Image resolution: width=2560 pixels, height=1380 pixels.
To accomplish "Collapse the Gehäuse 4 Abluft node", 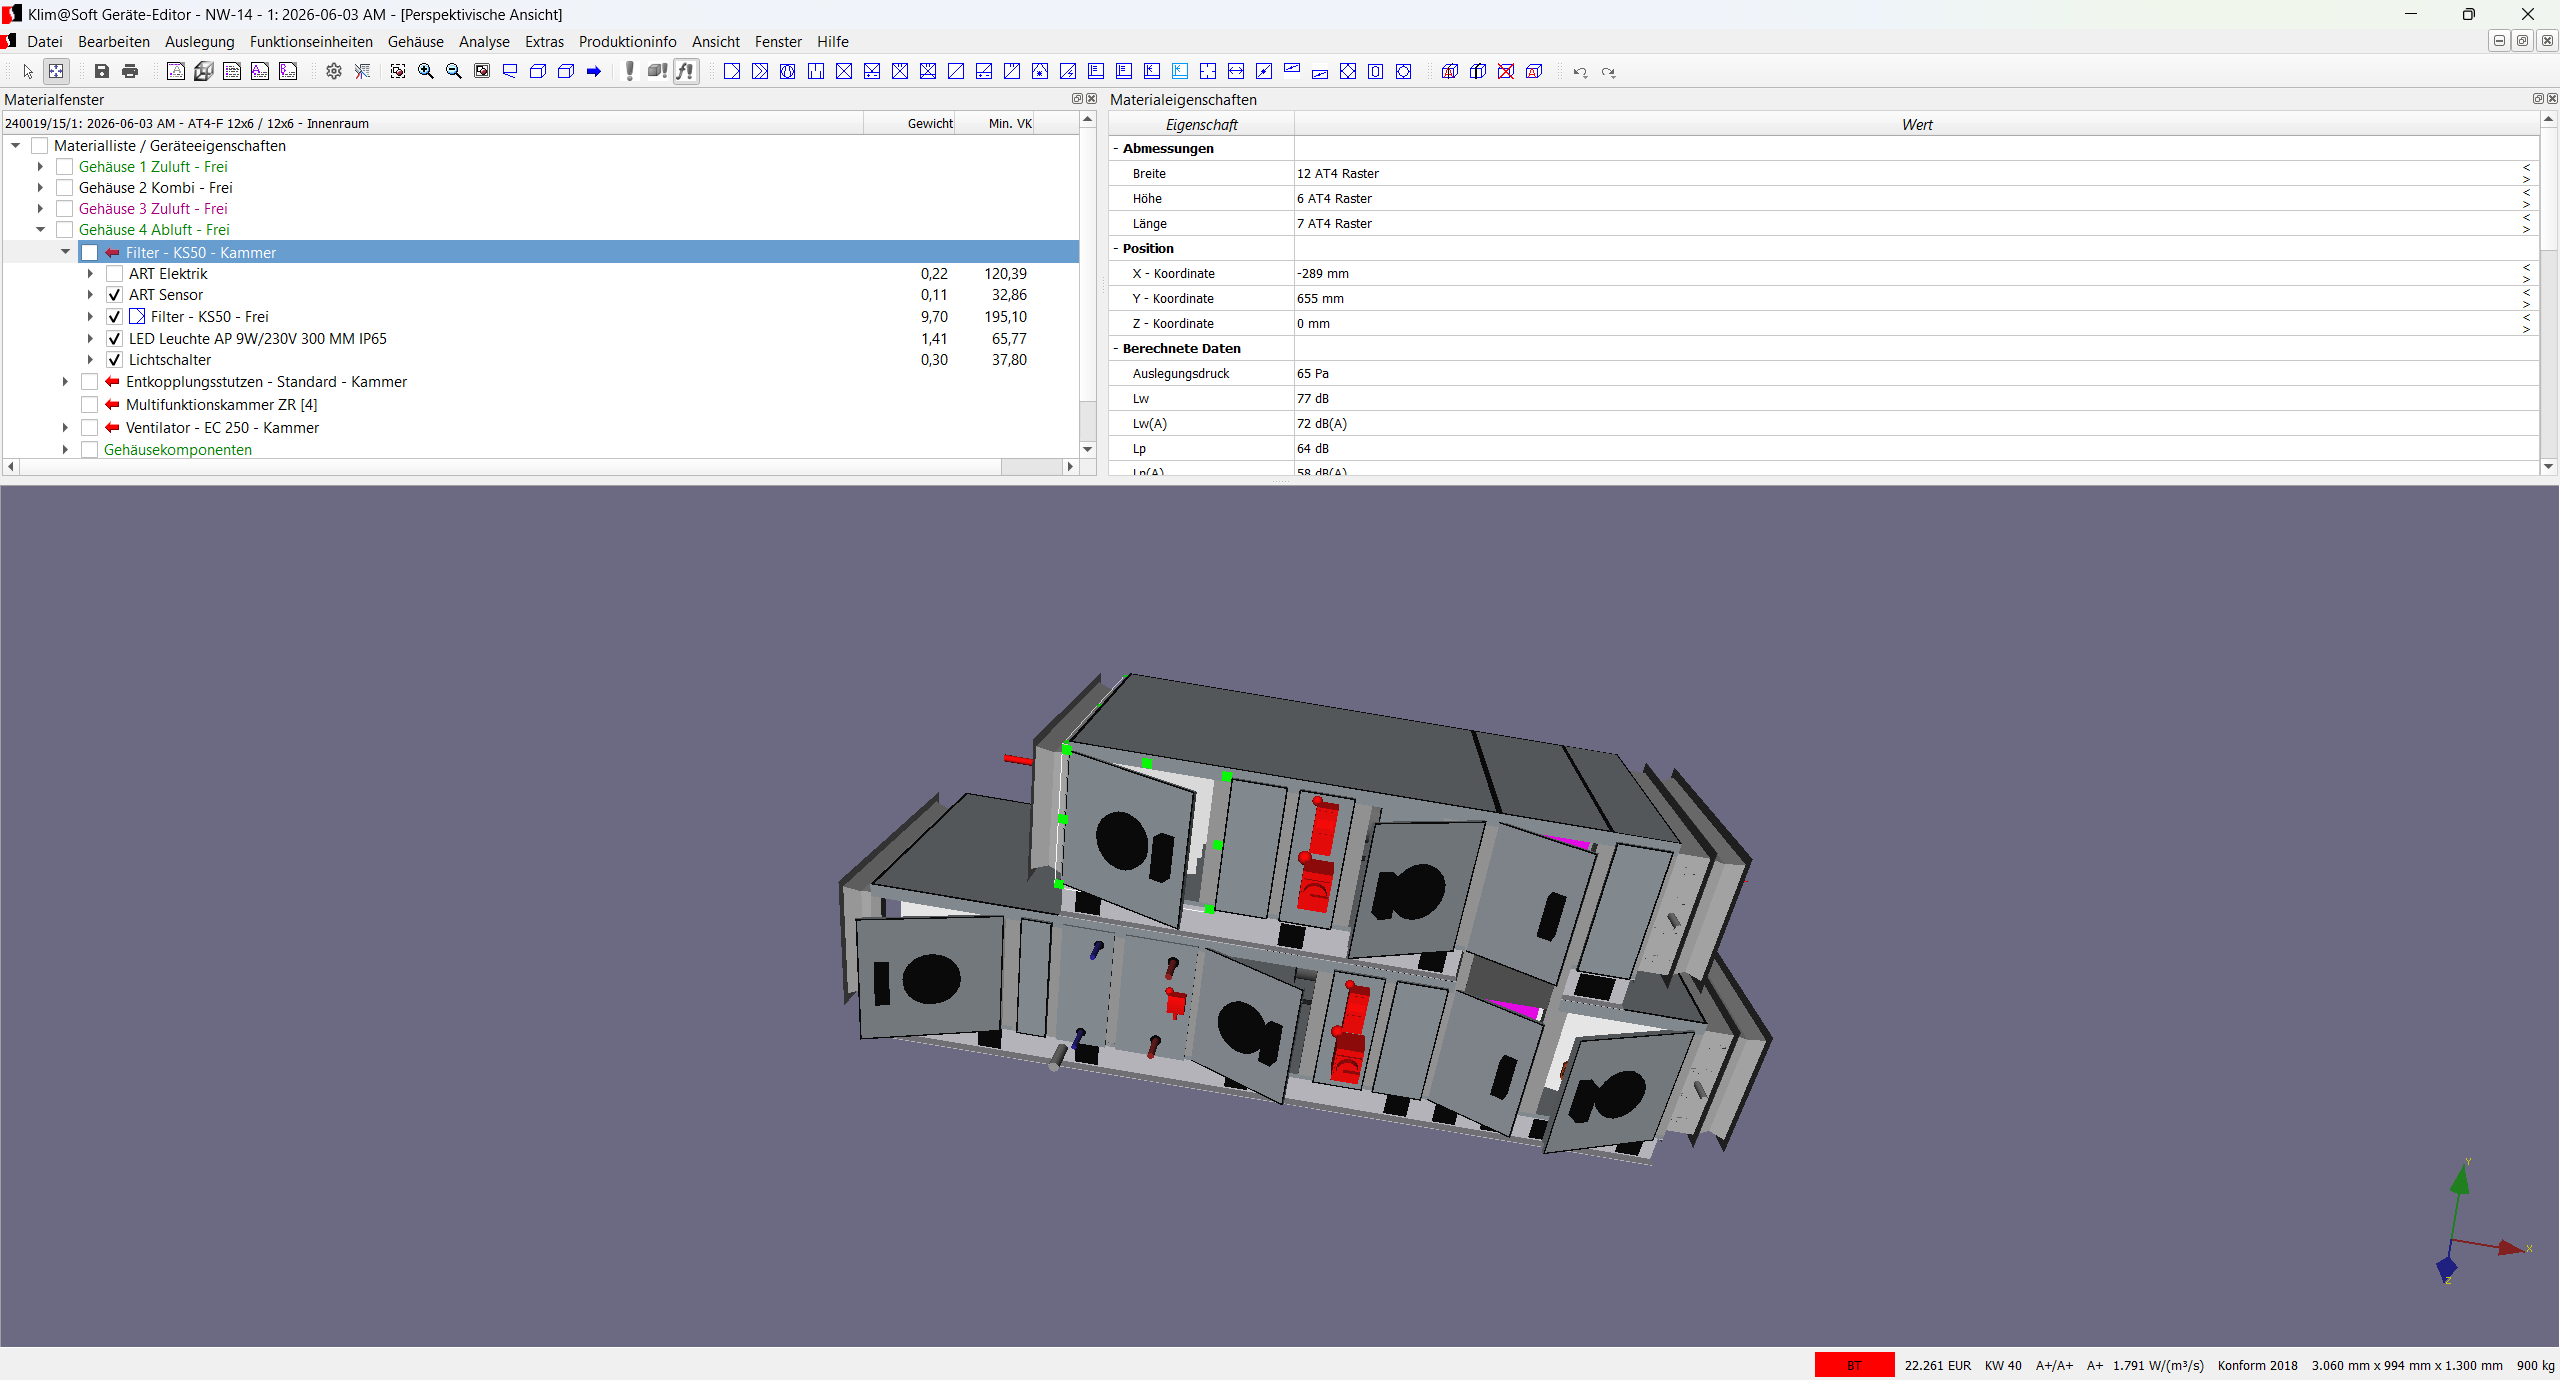I will pos(40,230).
